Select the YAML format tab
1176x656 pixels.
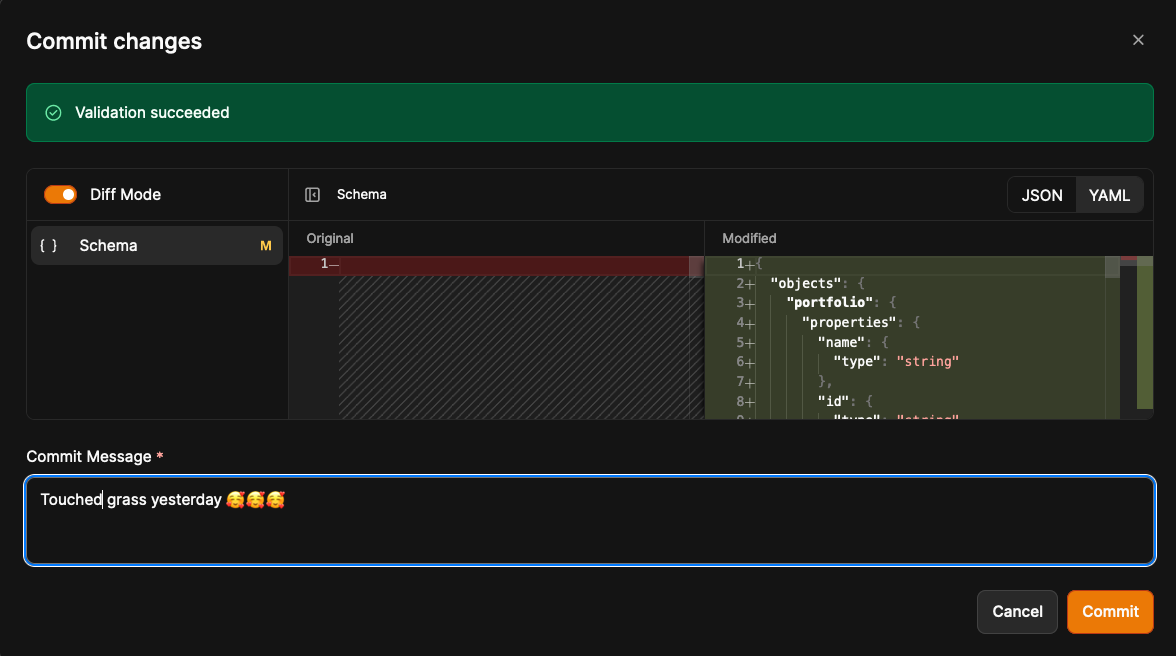point(1109,195)
